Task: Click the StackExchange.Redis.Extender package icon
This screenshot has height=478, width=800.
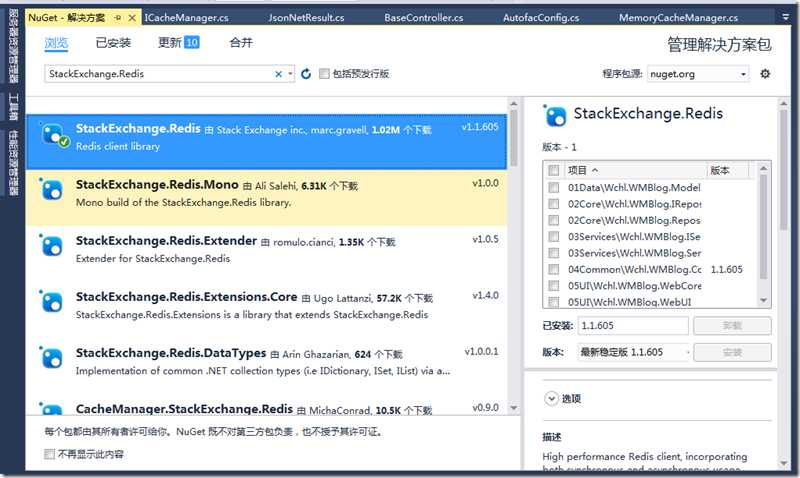Action: click(51, 245)
